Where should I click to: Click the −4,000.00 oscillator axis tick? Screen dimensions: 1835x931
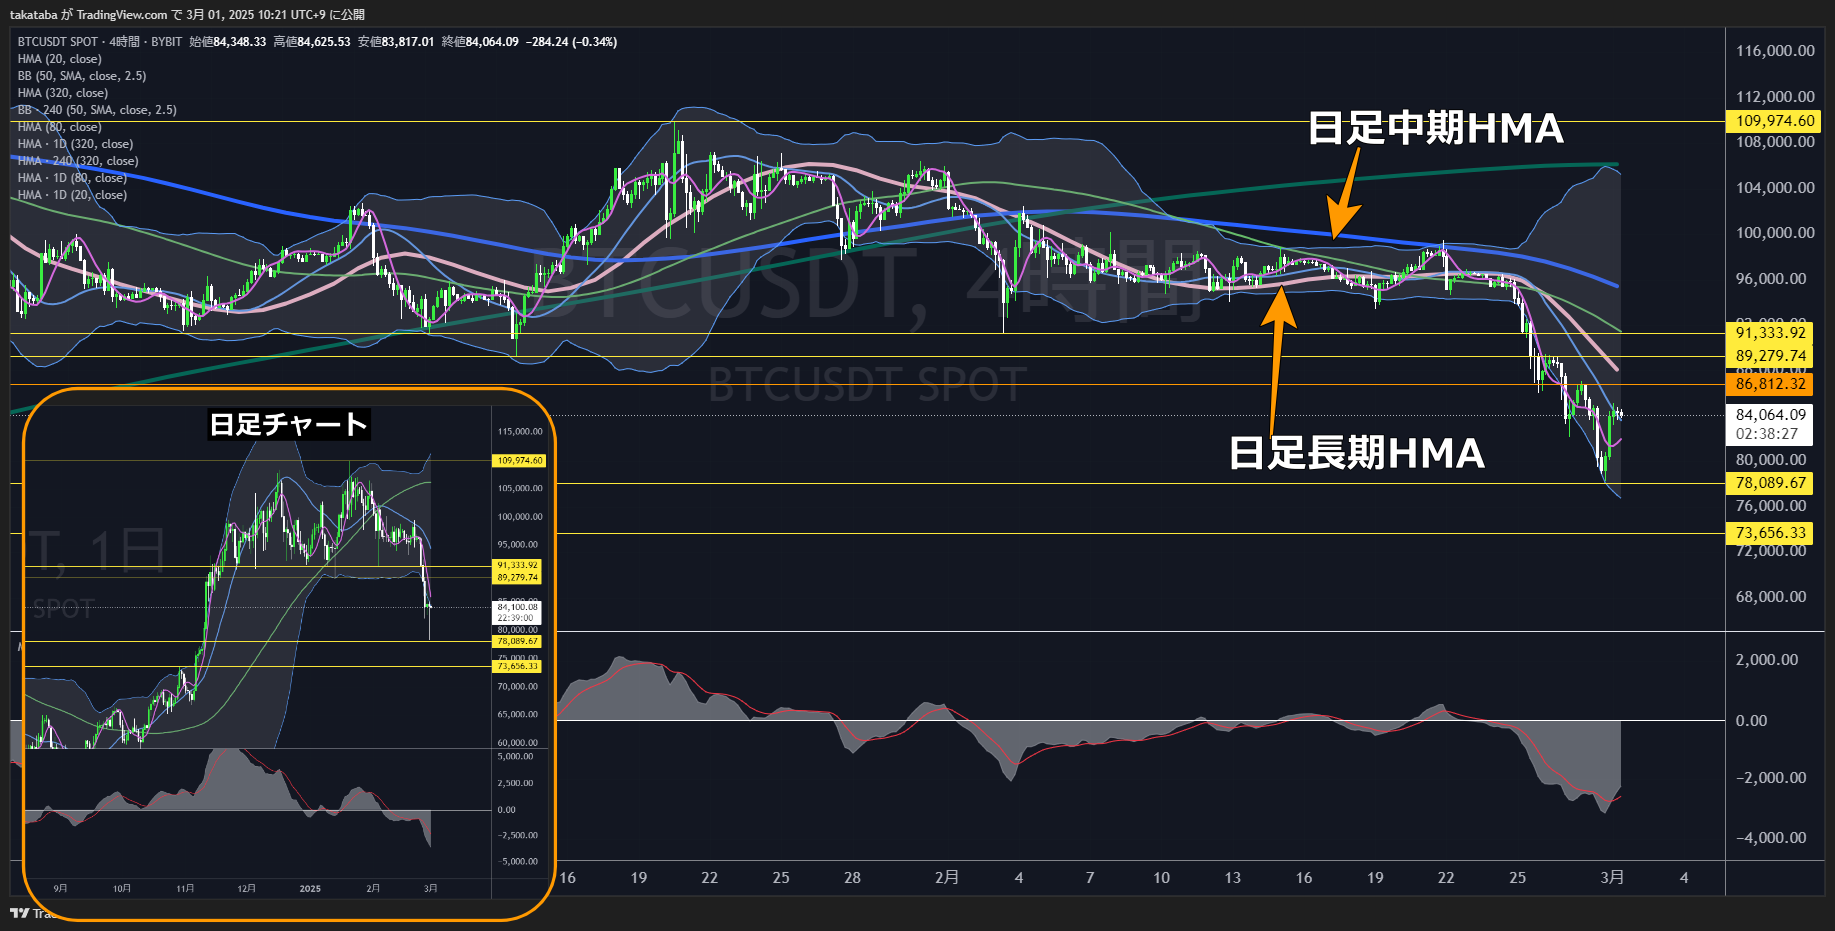[1770, 838]
